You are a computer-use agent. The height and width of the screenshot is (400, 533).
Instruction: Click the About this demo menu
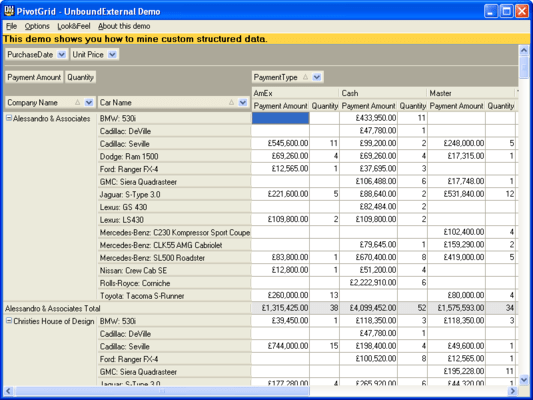pos(124,26)
